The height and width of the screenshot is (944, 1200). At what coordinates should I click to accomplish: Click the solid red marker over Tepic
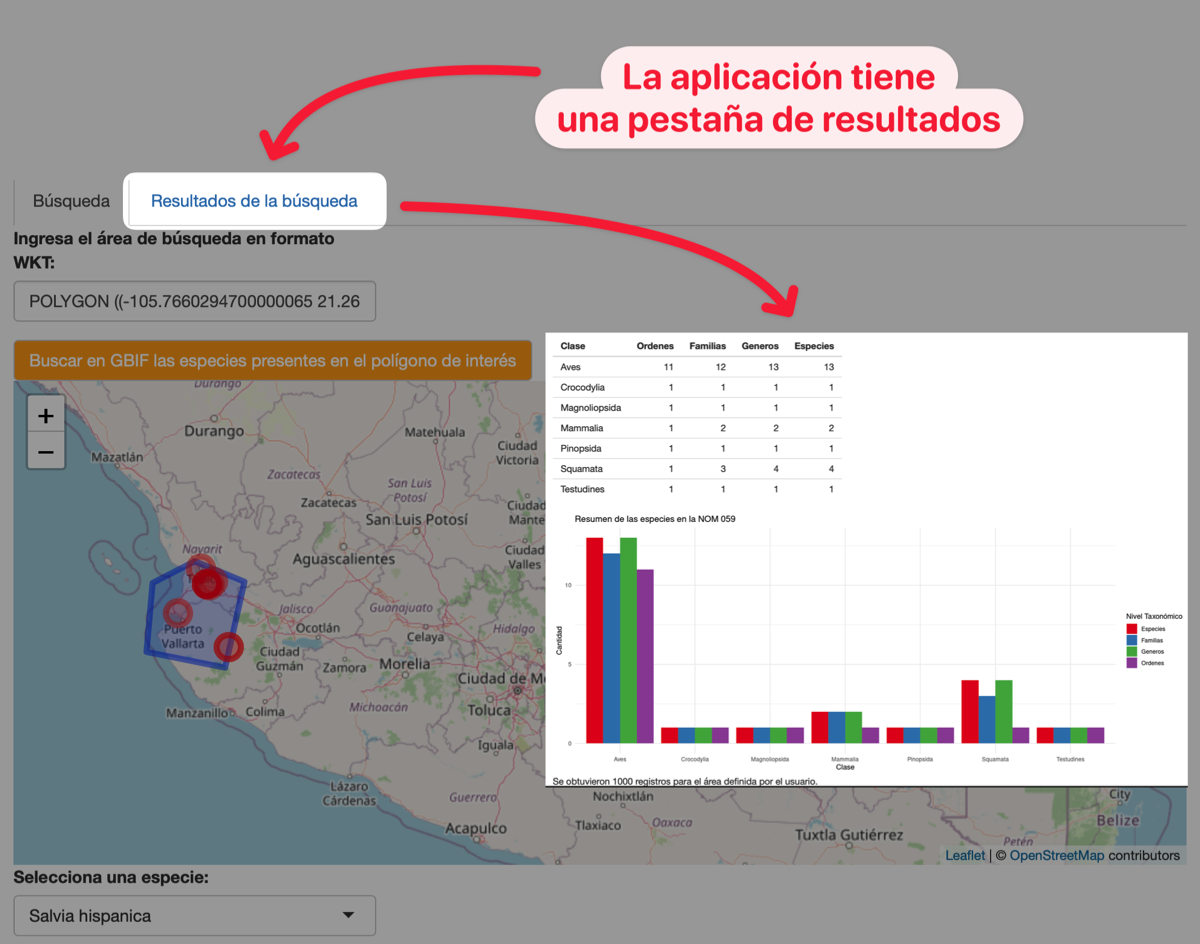[x=209, y=582]
